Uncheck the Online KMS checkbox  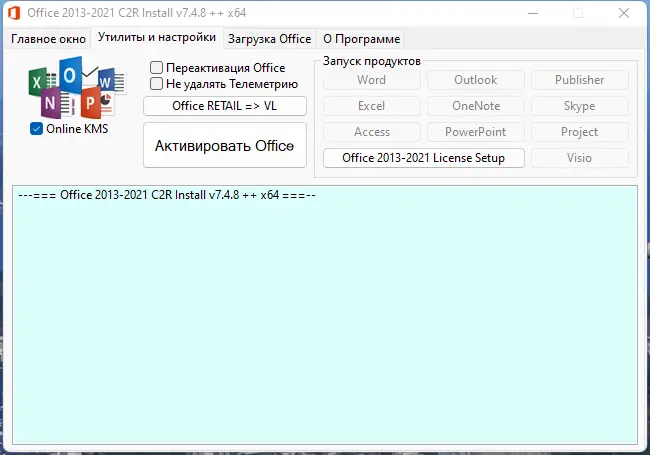[36, 129]
